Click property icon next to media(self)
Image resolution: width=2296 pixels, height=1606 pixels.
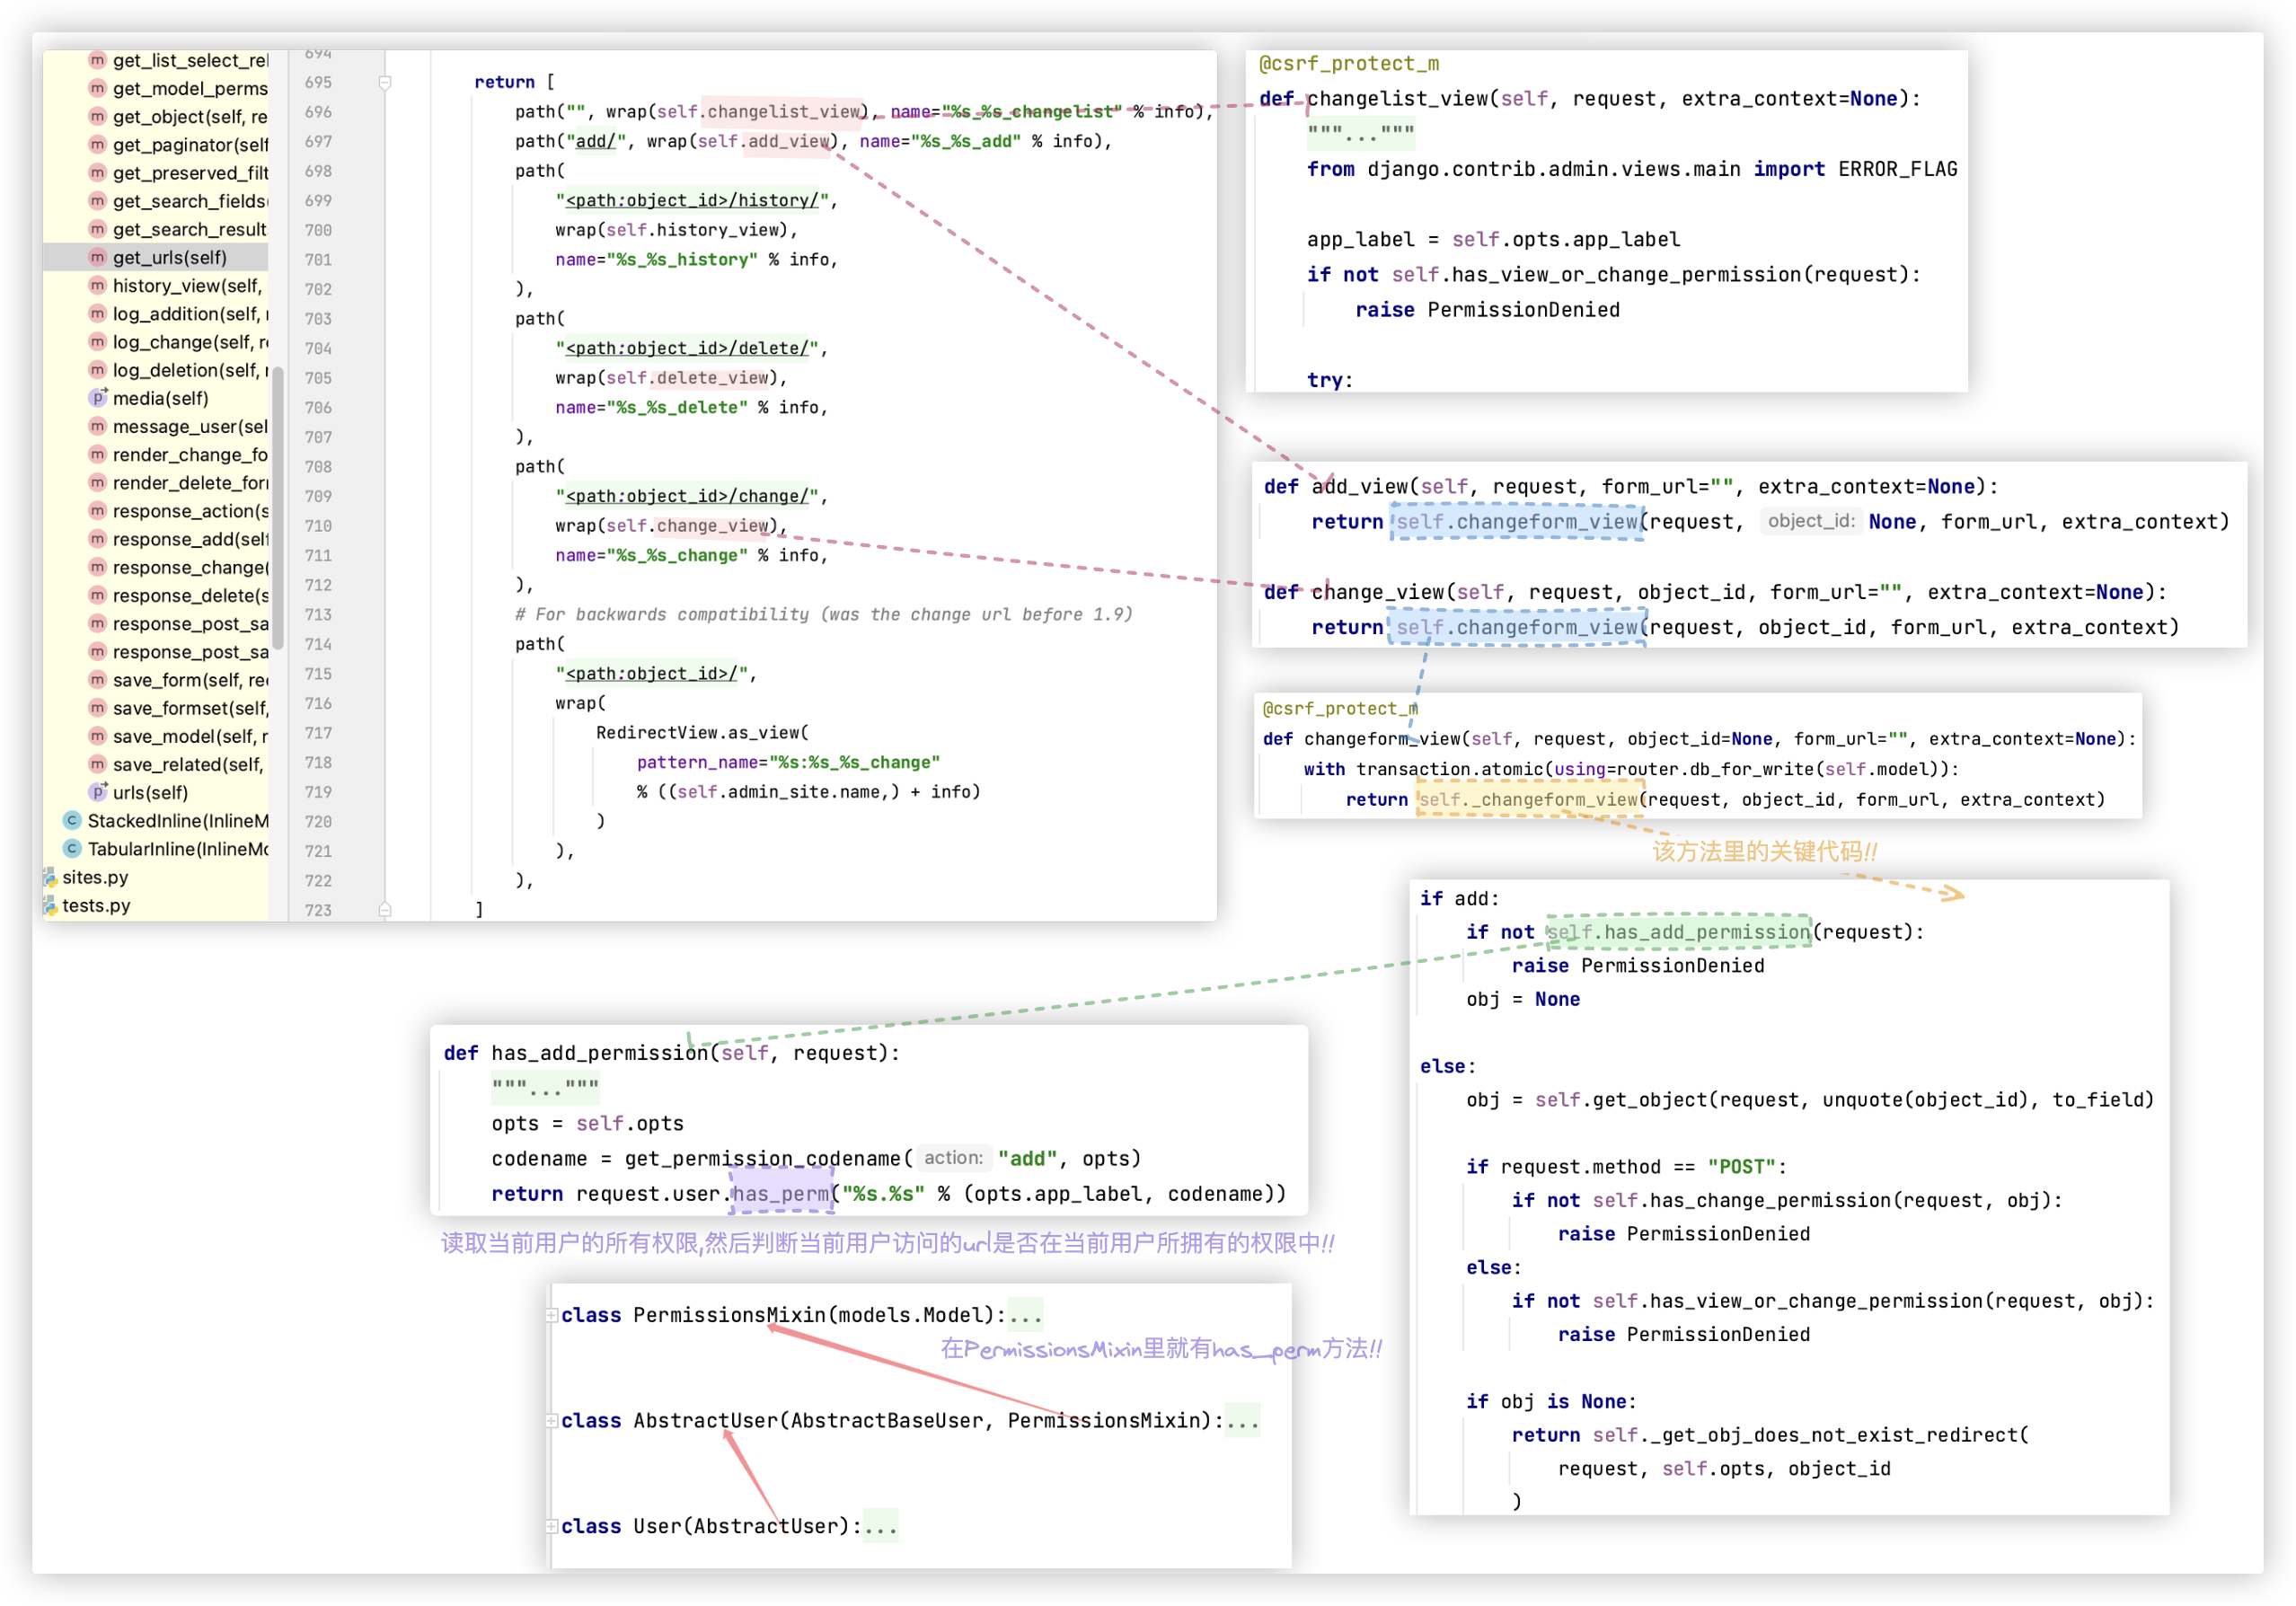(x=97, y=398)
